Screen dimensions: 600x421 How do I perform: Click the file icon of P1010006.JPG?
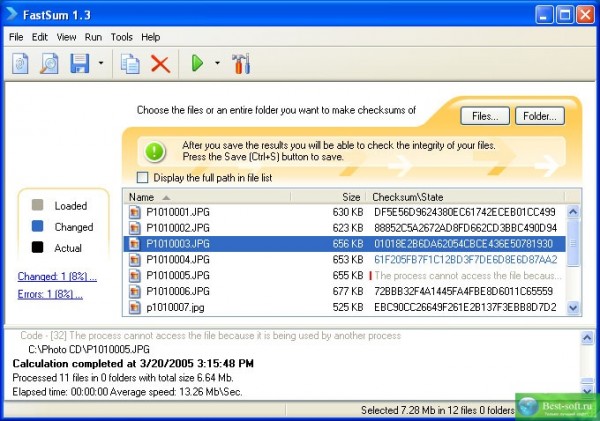tap(135, 292)
